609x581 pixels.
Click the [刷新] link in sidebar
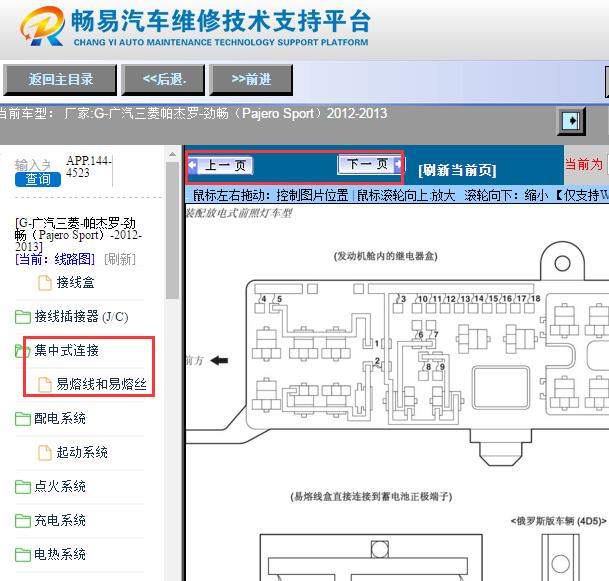120,259
